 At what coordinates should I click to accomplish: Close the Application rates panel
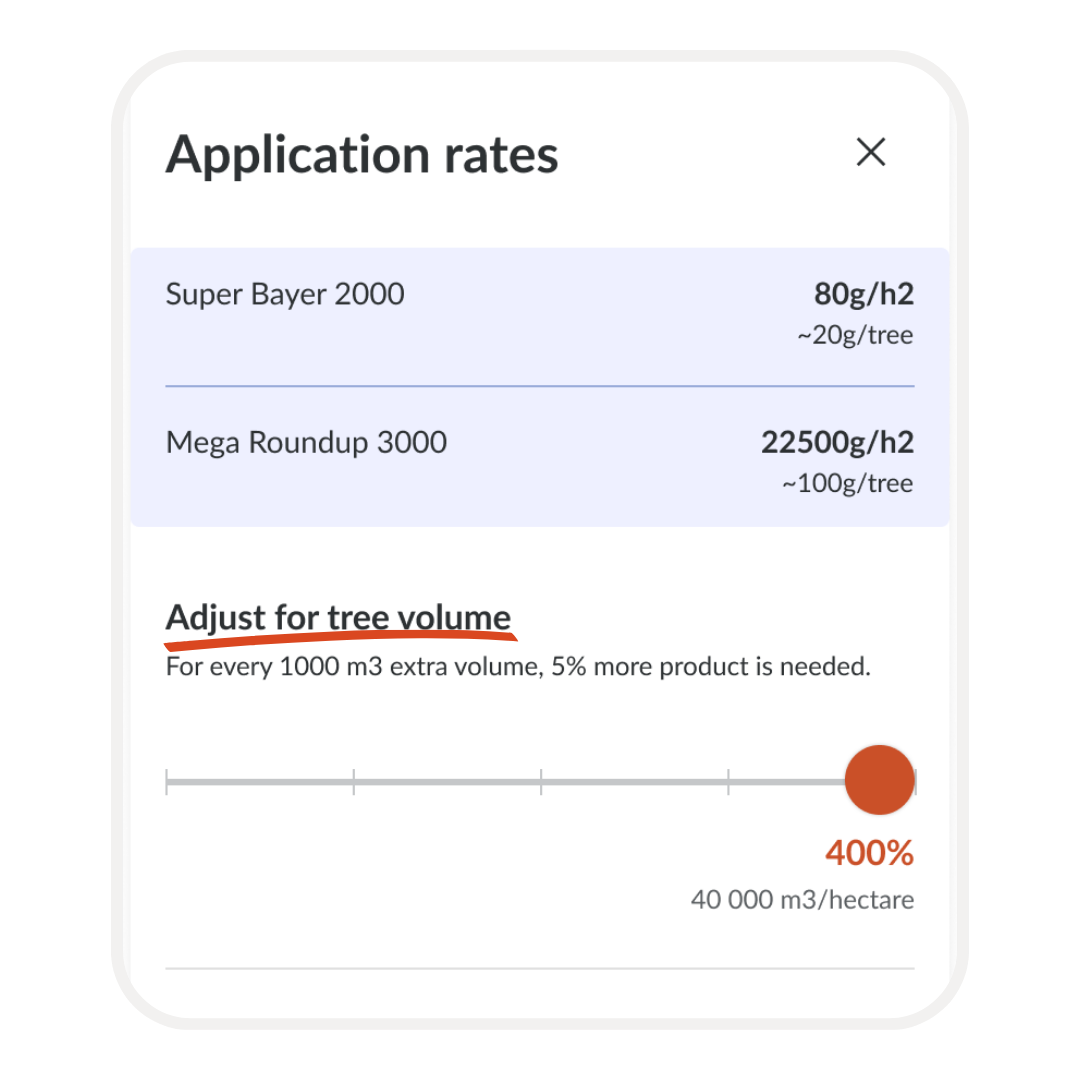tap(871, 153)
